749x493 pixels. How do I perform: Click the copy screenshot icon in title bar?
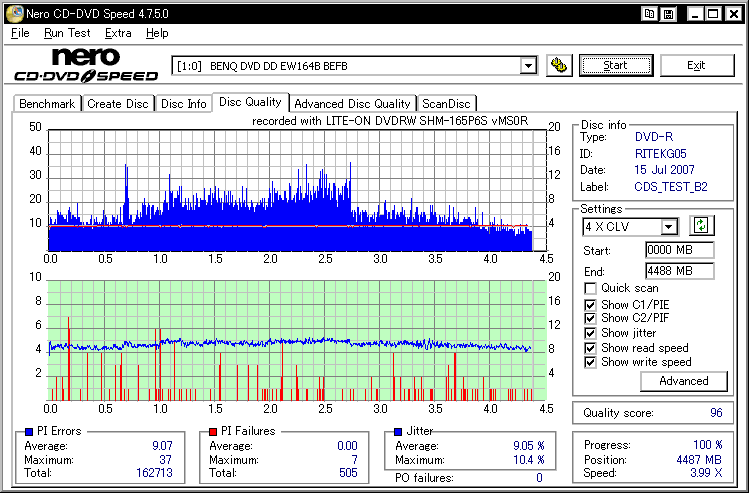coord(649,14)
